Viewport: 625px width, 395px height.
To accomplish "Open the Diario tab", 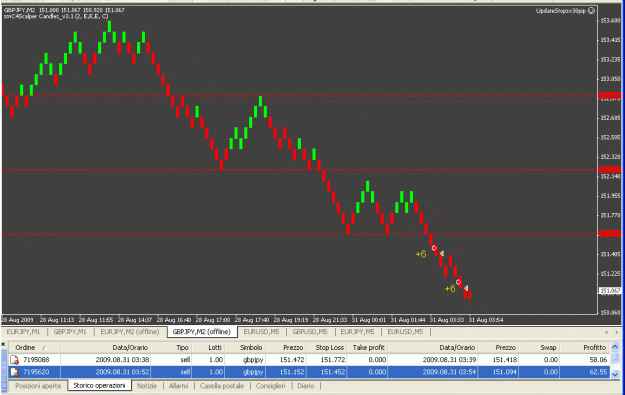I will pos(305,386).
